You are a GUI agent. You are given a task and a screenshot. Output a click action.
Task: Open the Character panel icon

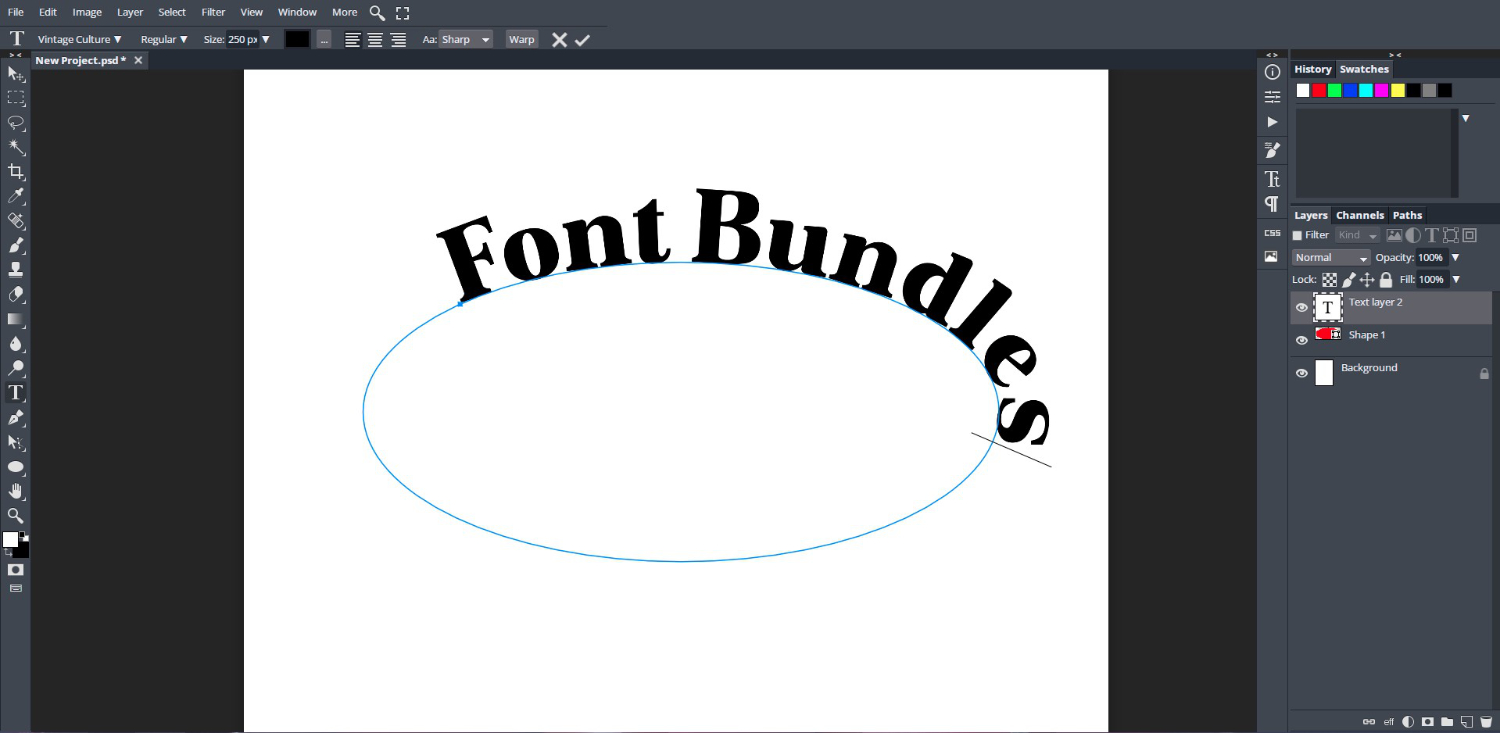1272,179
